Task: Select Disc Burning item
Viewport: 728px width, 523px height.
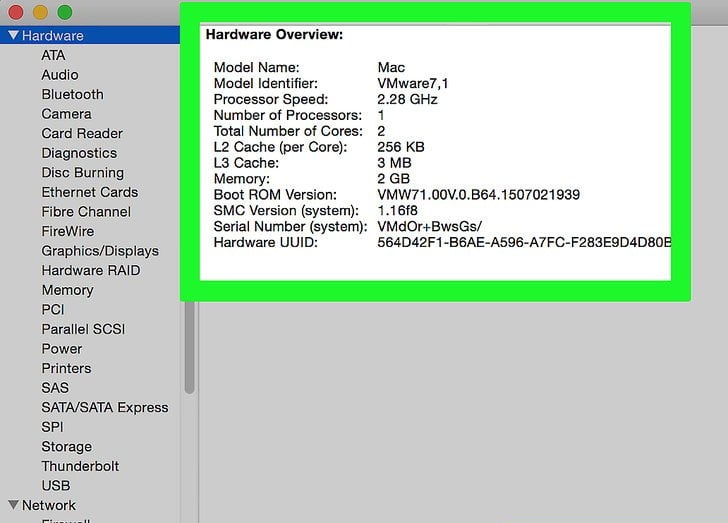Action: pyautogui.click(x=83, y=172)
